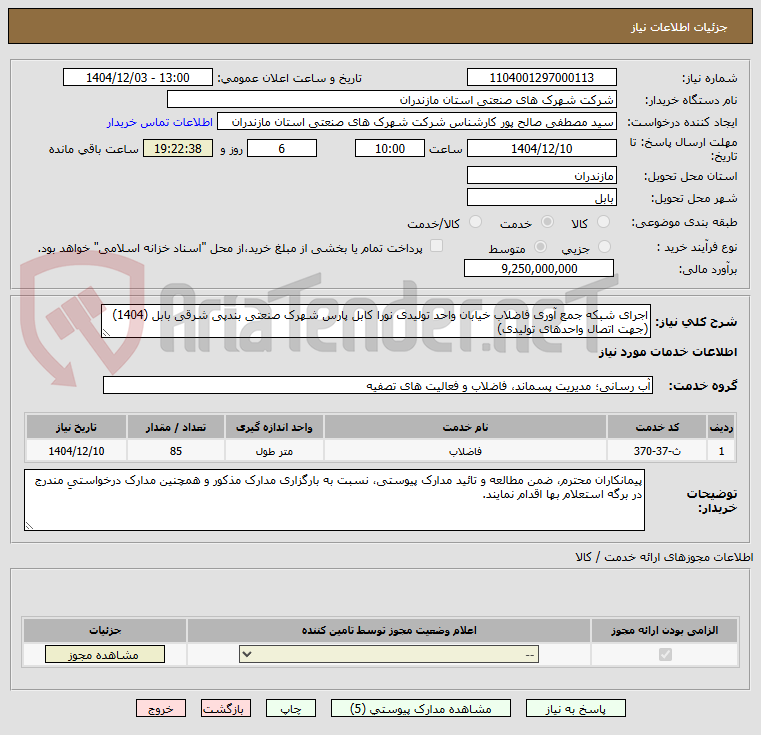Click the چاپ print button
This screenshot has width=761, height=735.
[291, 708]
